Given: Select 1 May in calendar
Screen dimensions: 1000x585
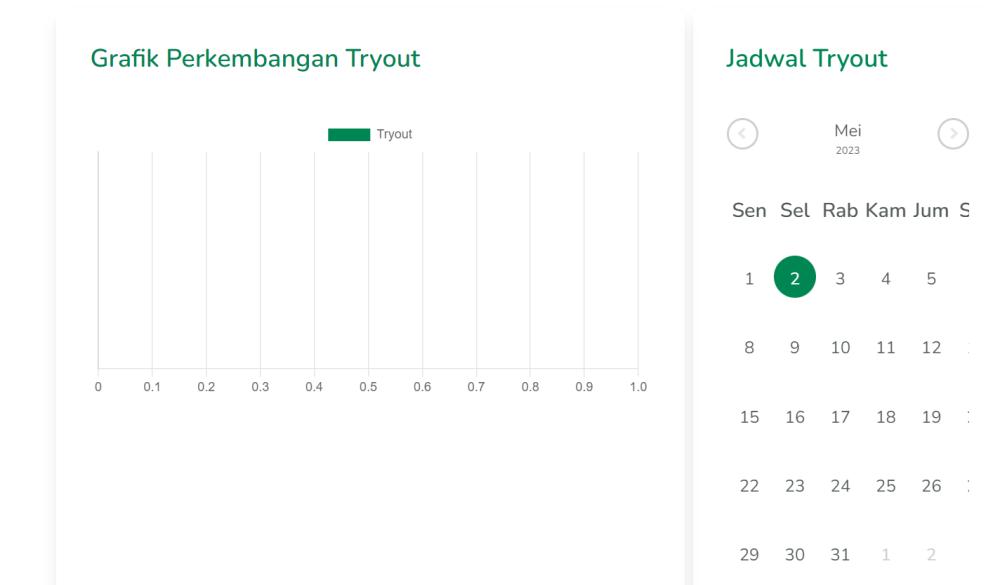Looking at the screenshot, I should click(749, 279).
